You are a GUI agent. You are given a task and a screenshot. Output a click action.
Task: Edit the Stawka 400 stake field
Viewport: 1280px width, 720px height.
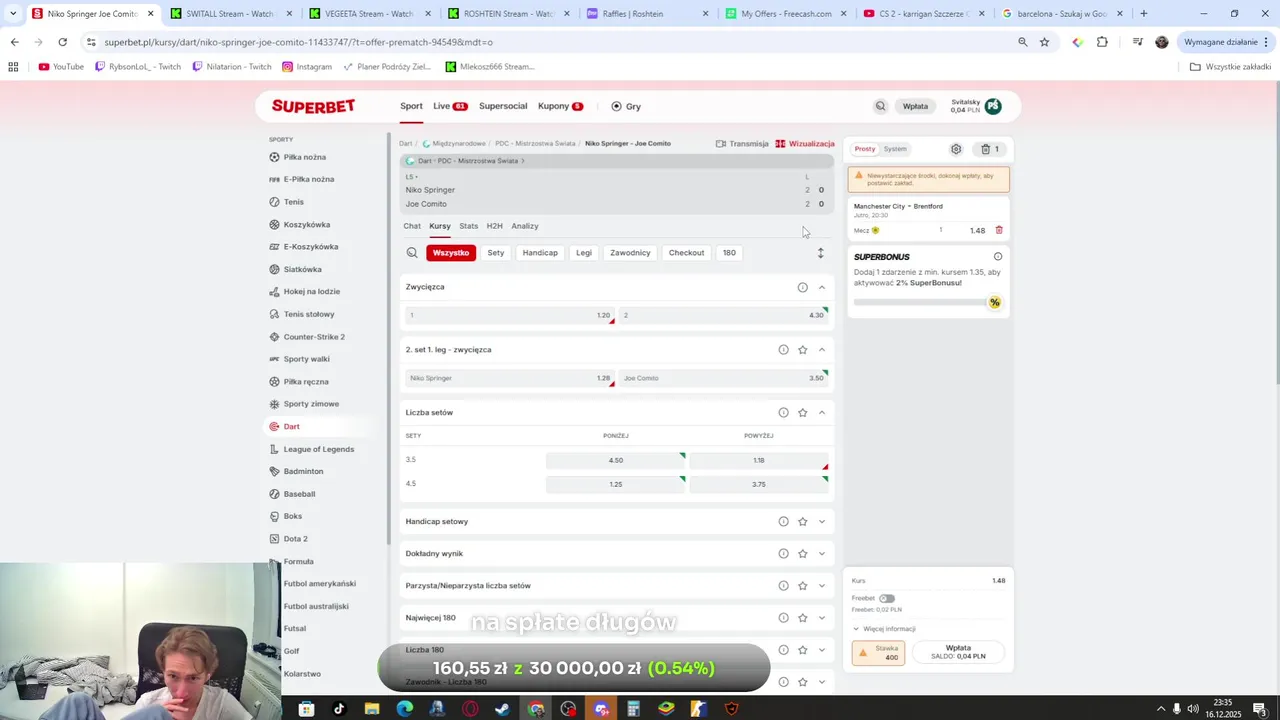click(879, 652)
